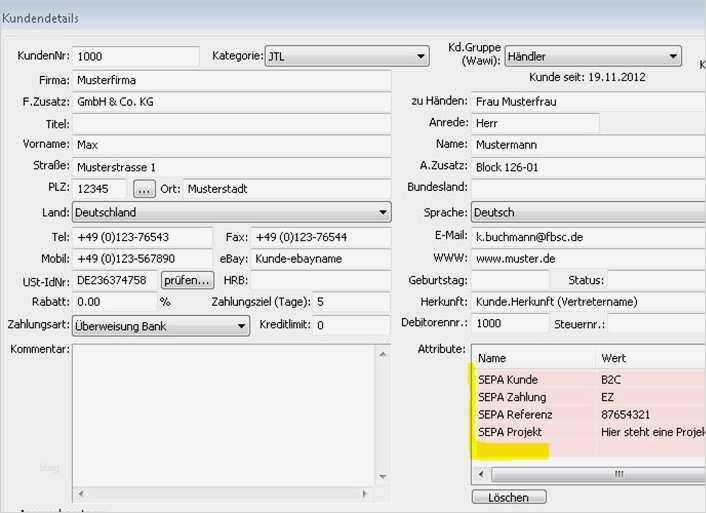This screenshot has height=513, width=706.
Task: Click the Straße field Musterstrasse 1
Action: coord(231,167)
